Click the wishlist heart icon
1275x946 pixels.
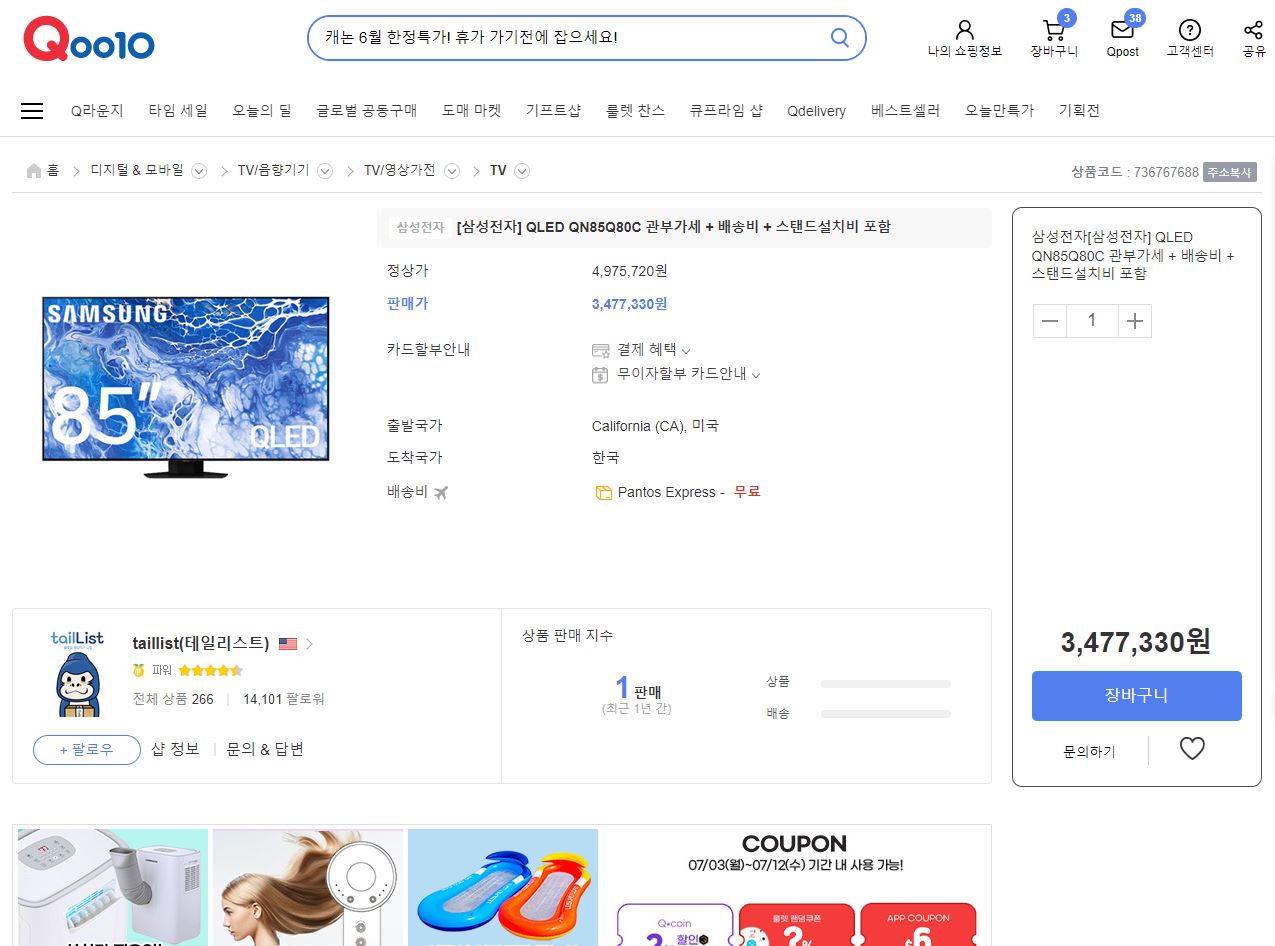coord(1192,748)
